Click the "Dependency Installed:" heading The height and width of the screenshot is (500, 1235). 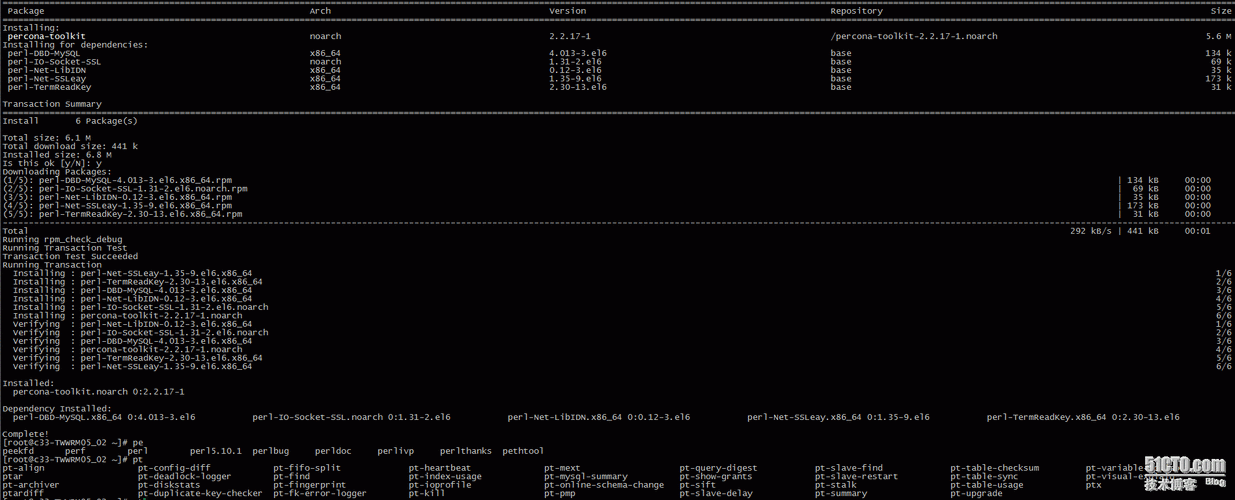57,409
